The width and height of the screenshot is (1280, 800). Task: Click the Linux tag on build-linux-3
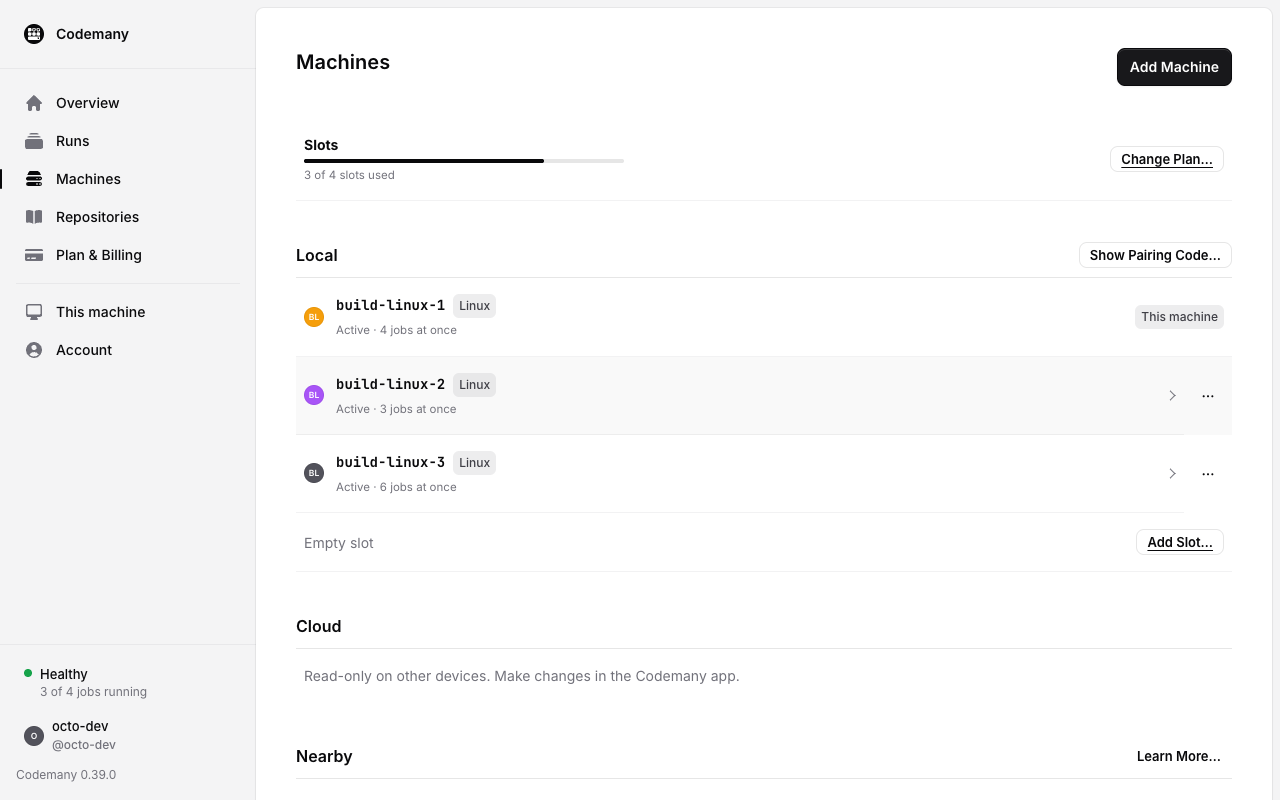(474, 463)
